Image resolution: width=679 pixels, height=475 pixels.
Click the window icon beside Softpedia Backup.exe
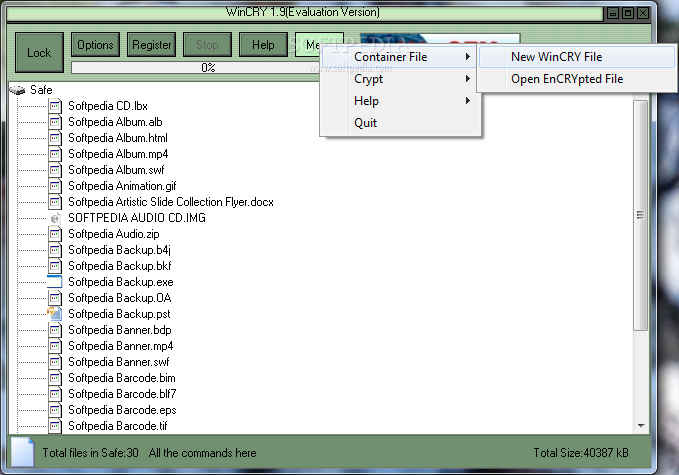tap(55, 282)
